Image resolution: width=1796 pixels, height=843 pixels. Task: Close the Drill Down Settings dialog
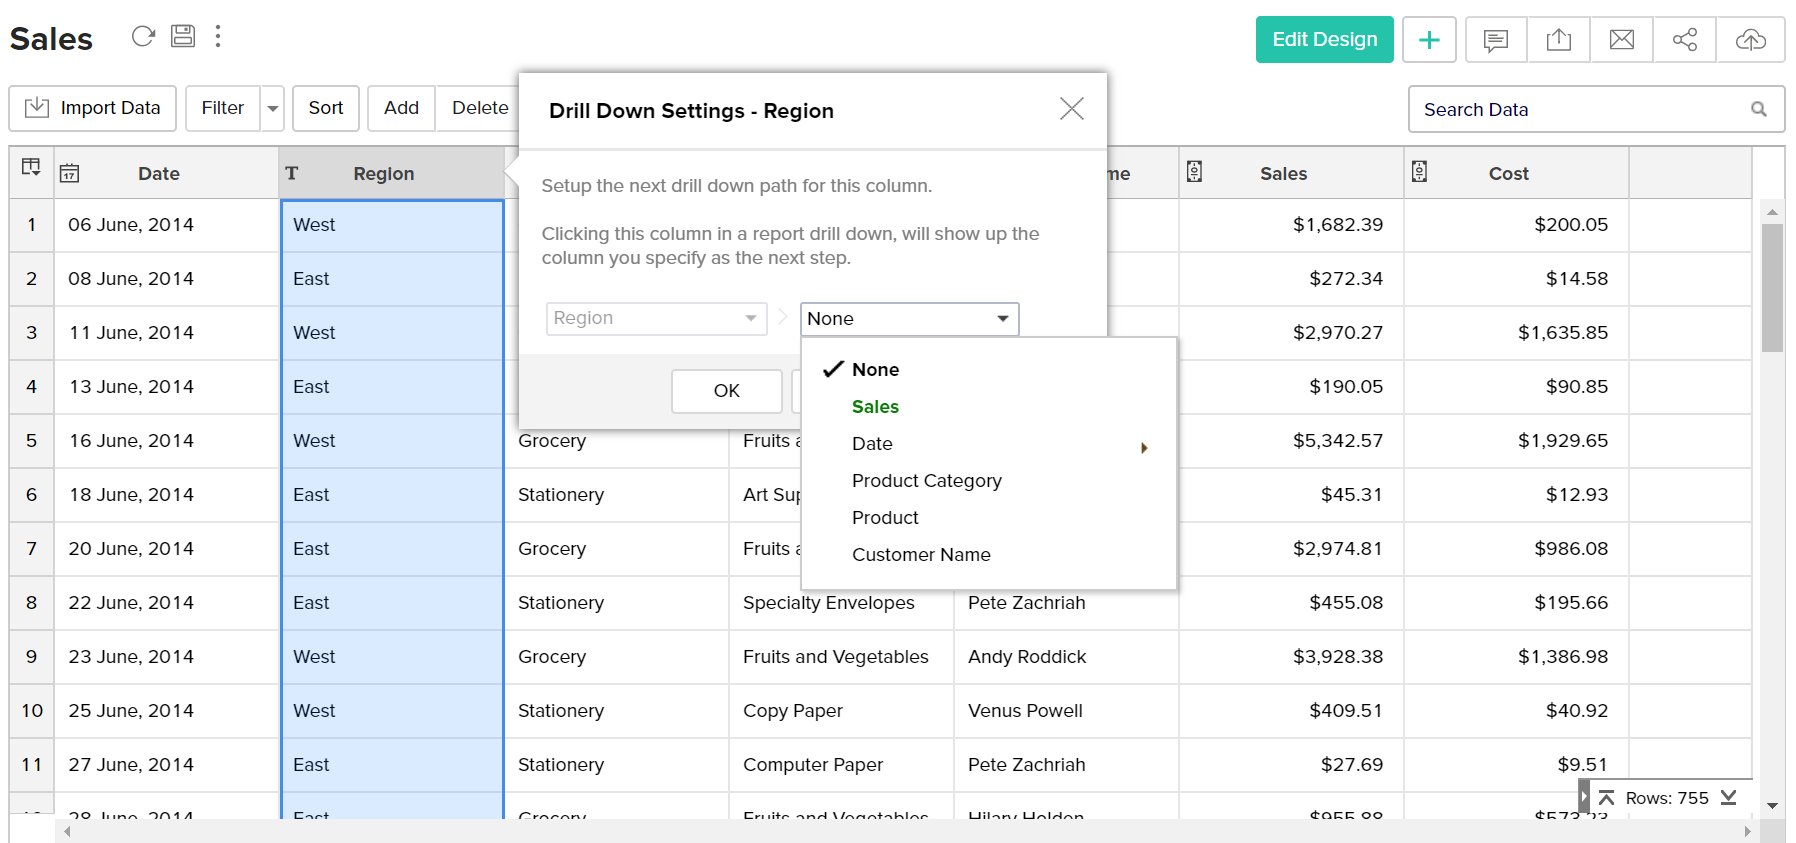coord(1071,109)
